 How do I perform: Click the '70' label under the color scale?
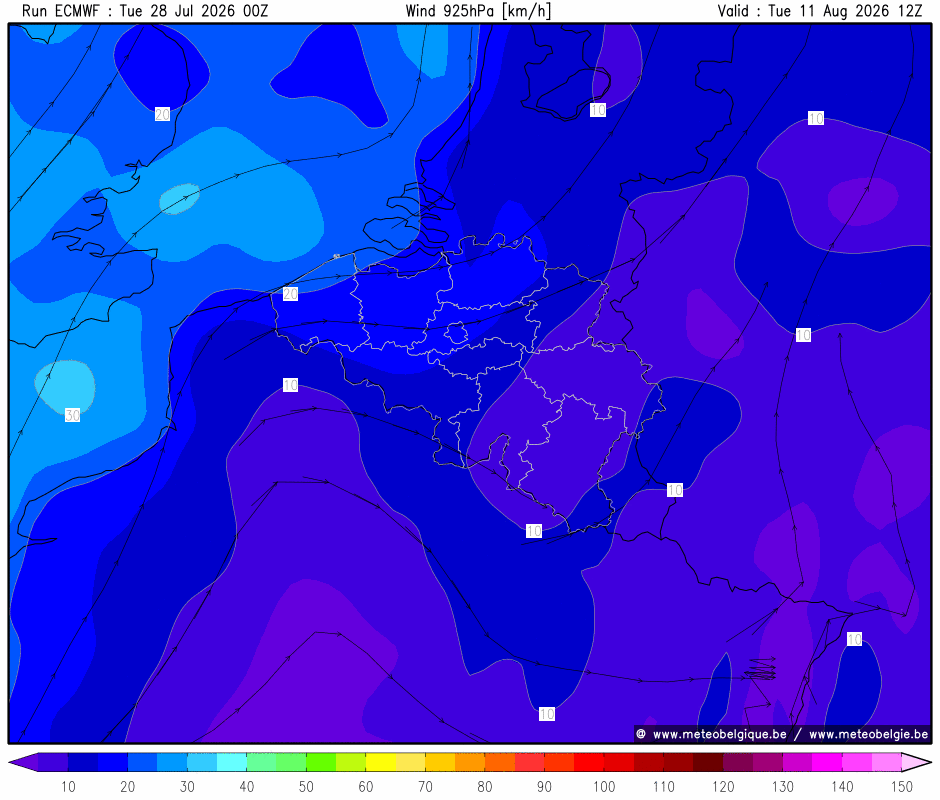[x=426, y=786]
